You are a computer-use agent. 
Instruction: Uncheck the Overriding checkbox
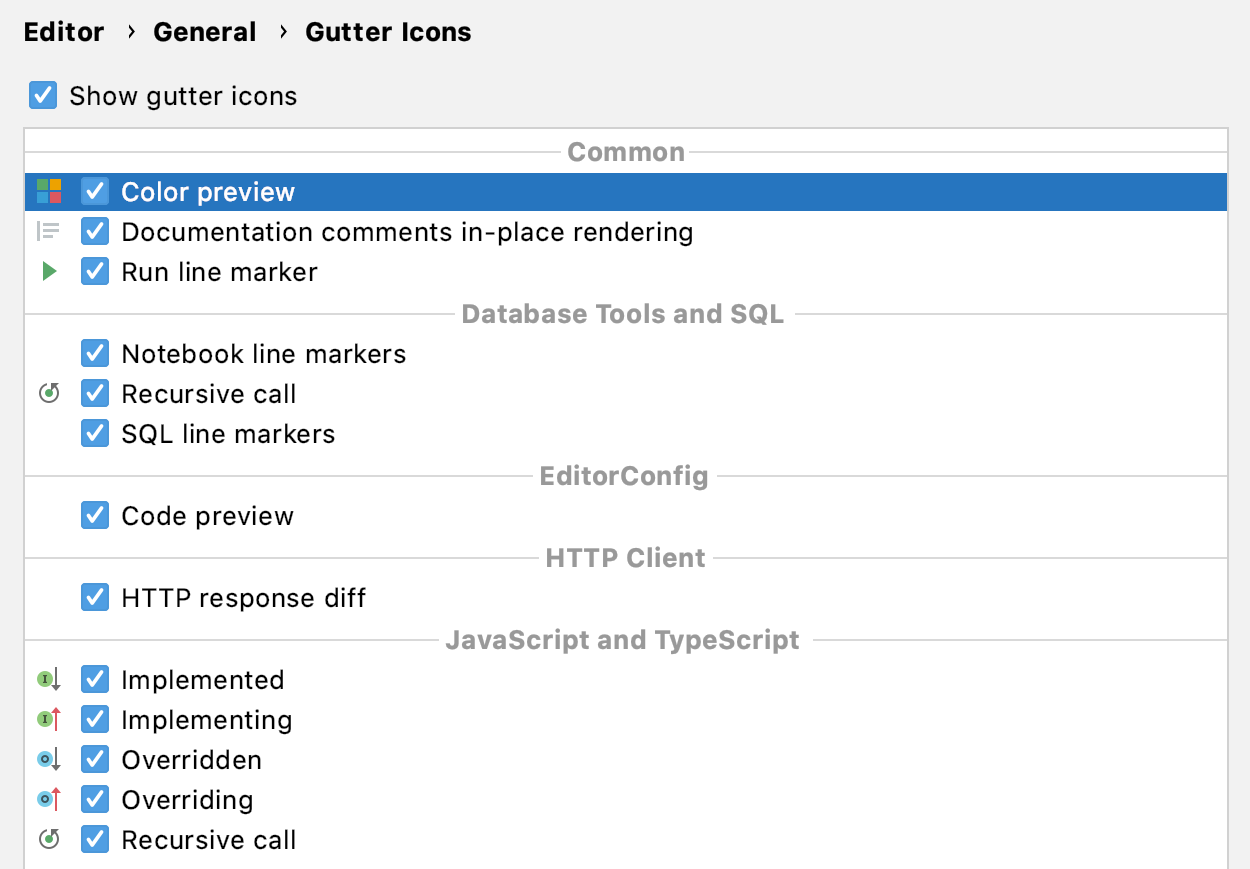point(95,799)
